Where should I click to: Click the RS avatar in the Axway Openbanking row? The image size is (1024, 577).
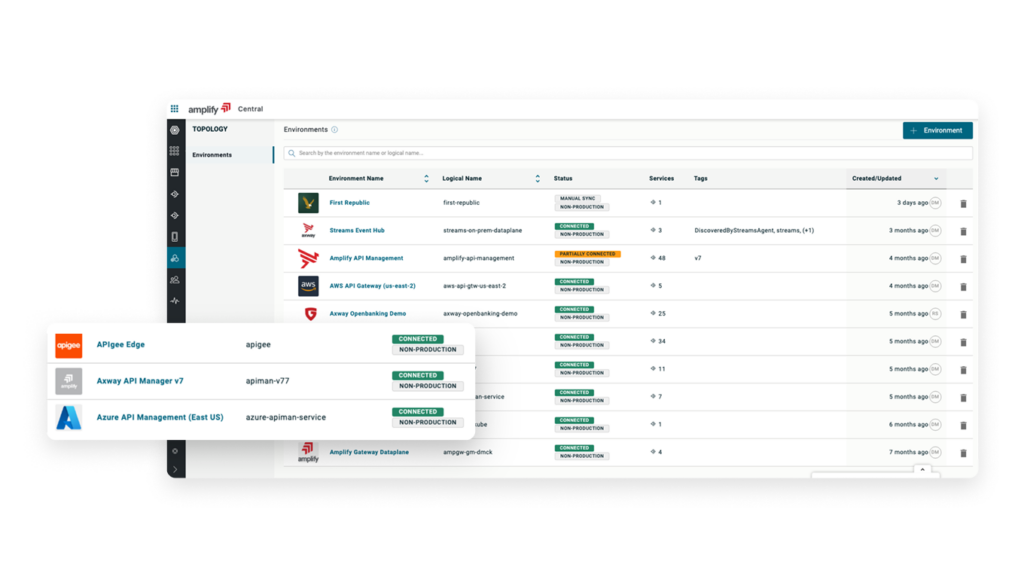[x=935, y=314]
